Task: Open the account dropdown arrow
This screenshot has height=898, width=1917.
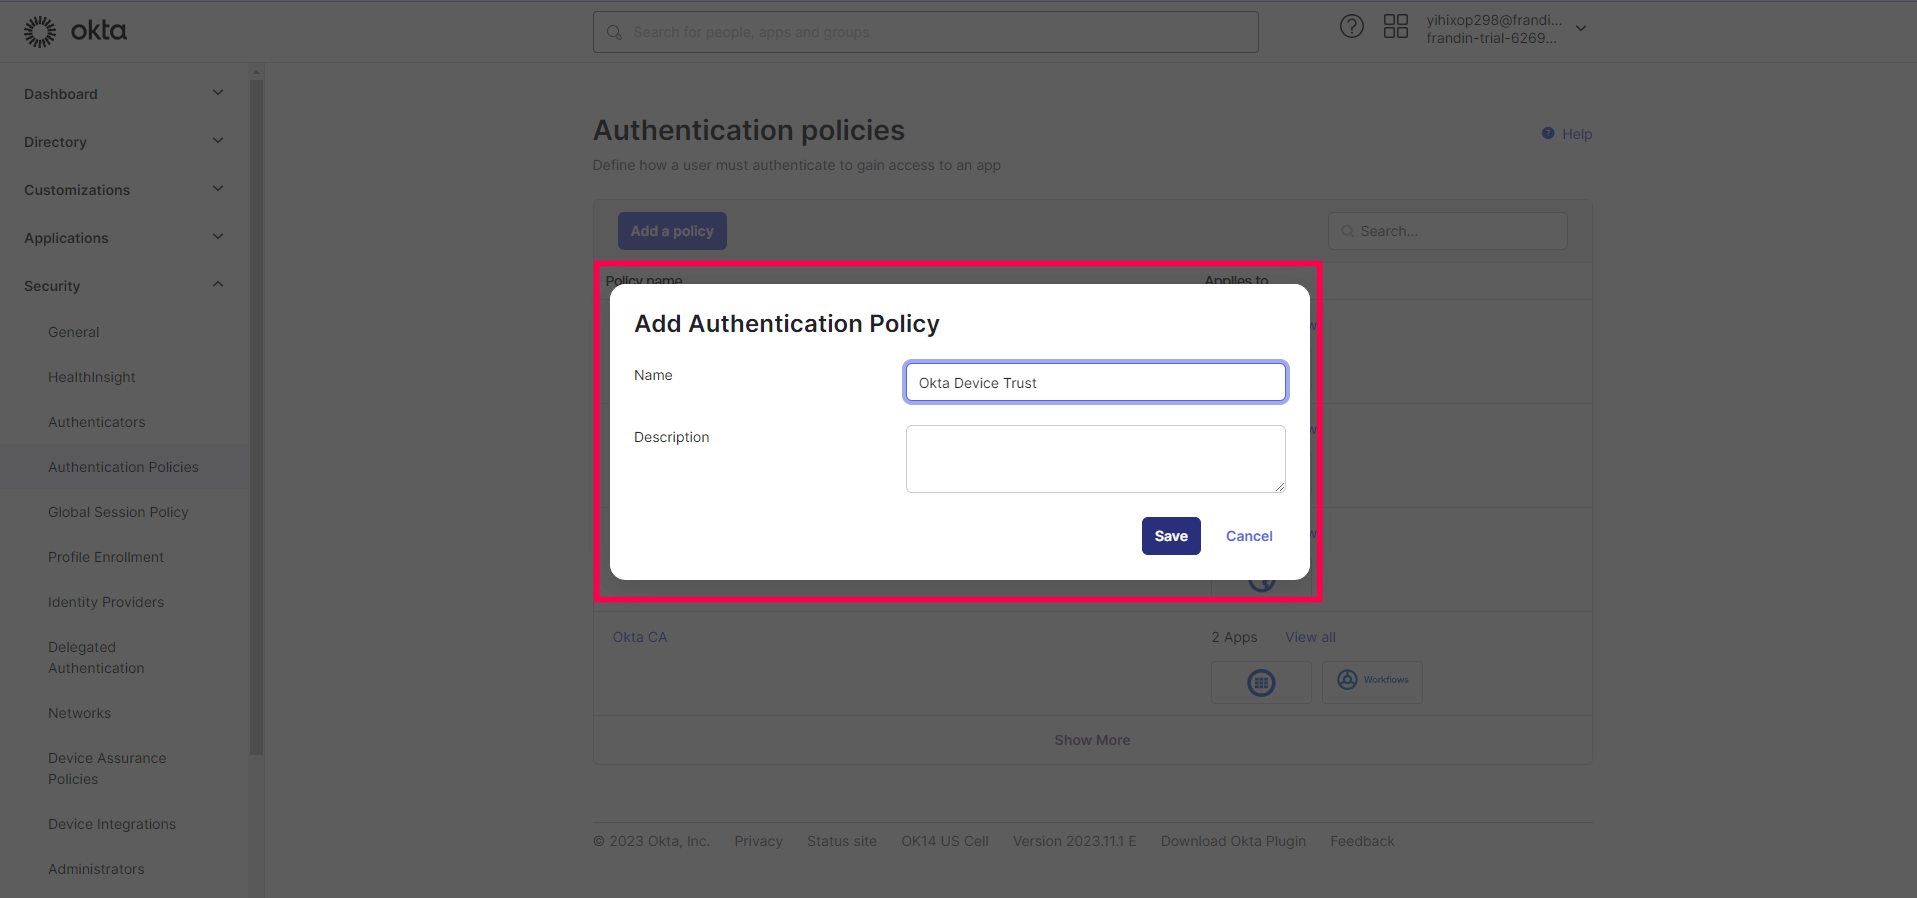Action: [1581, 29]
